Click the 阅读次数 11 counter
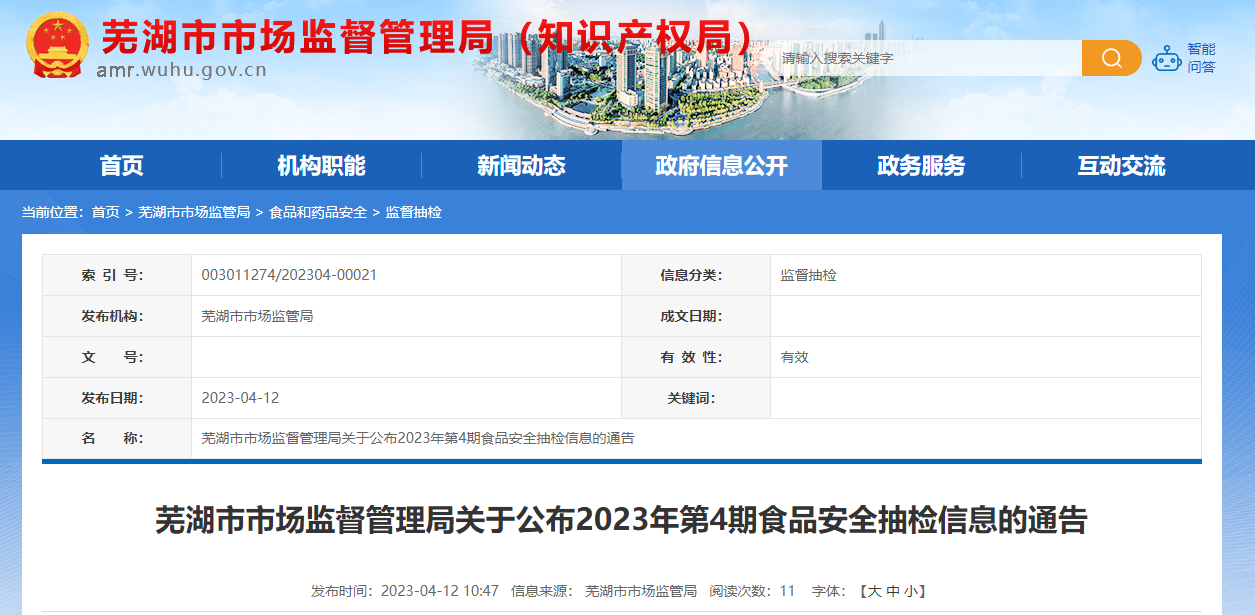 coord(753,591)
